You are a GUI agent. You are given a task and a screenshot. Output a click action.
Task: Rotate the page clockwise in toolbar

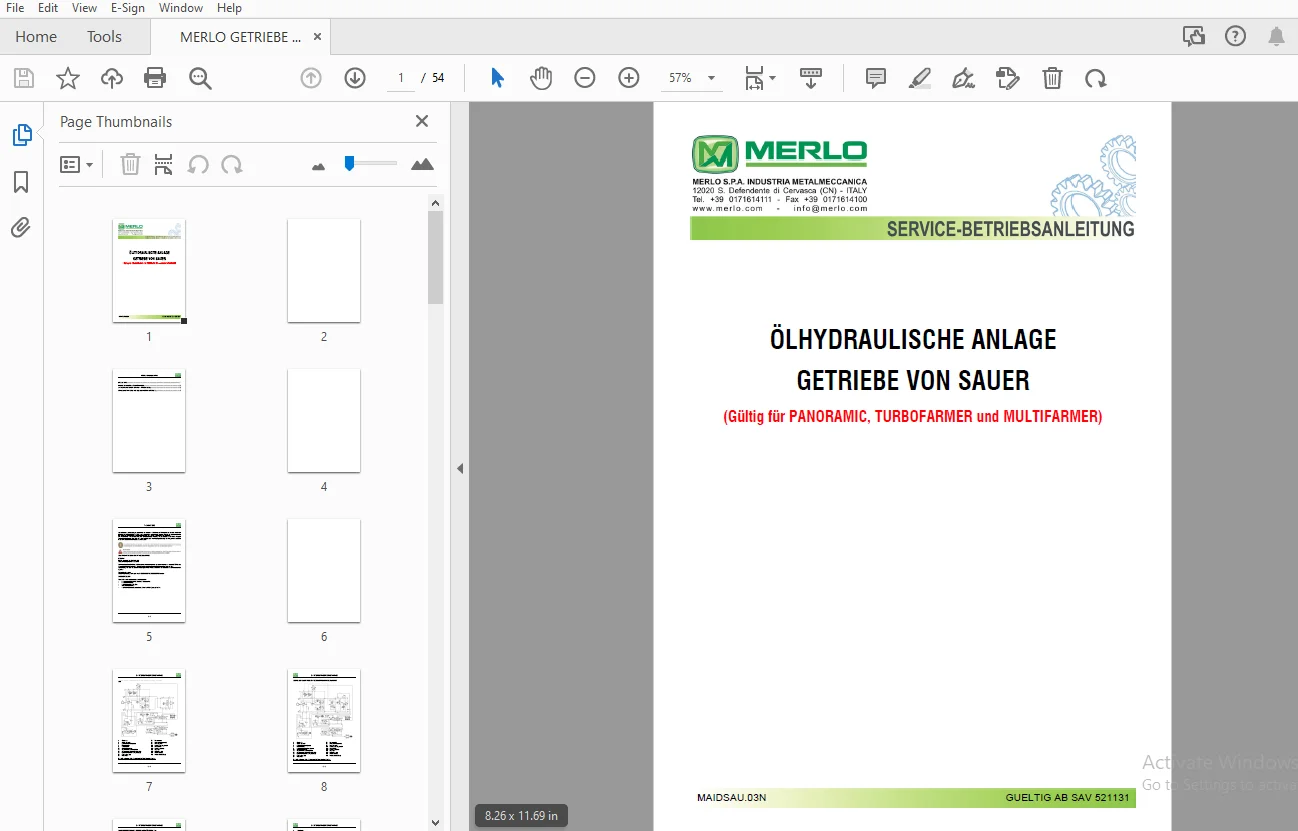click(x=1096, y=78)
